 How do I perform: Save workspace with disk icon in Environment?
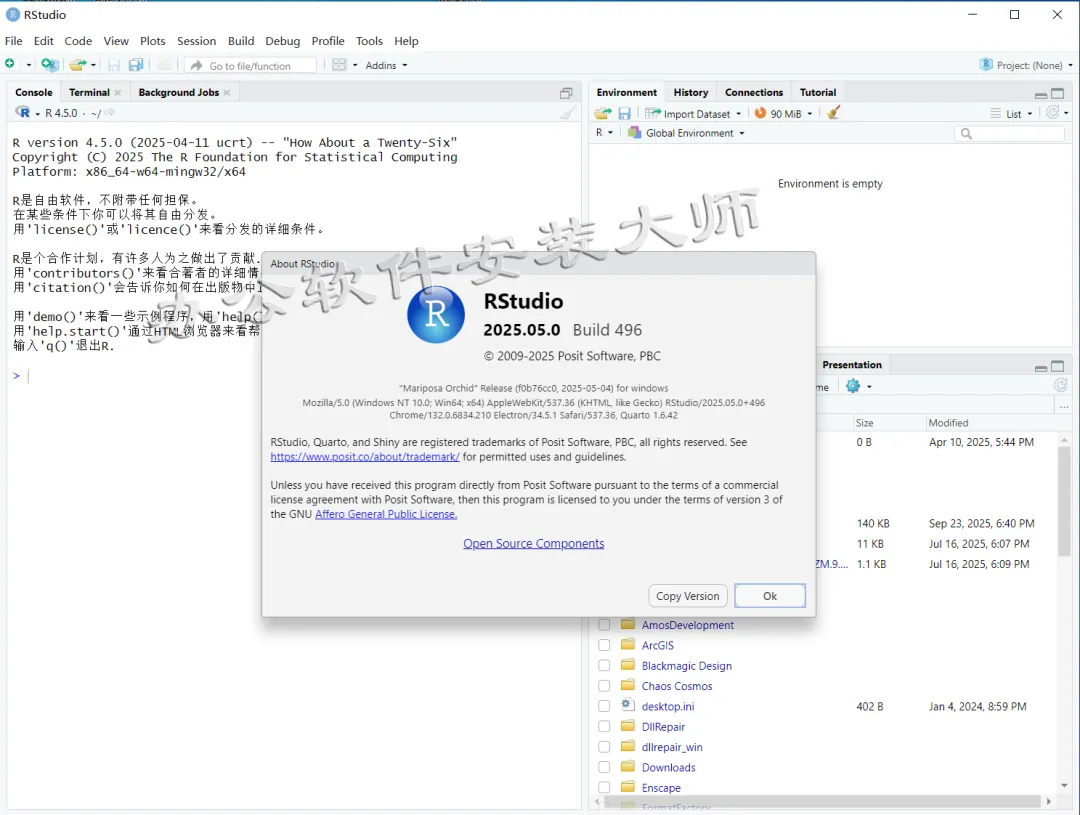(x=625, y=113)
